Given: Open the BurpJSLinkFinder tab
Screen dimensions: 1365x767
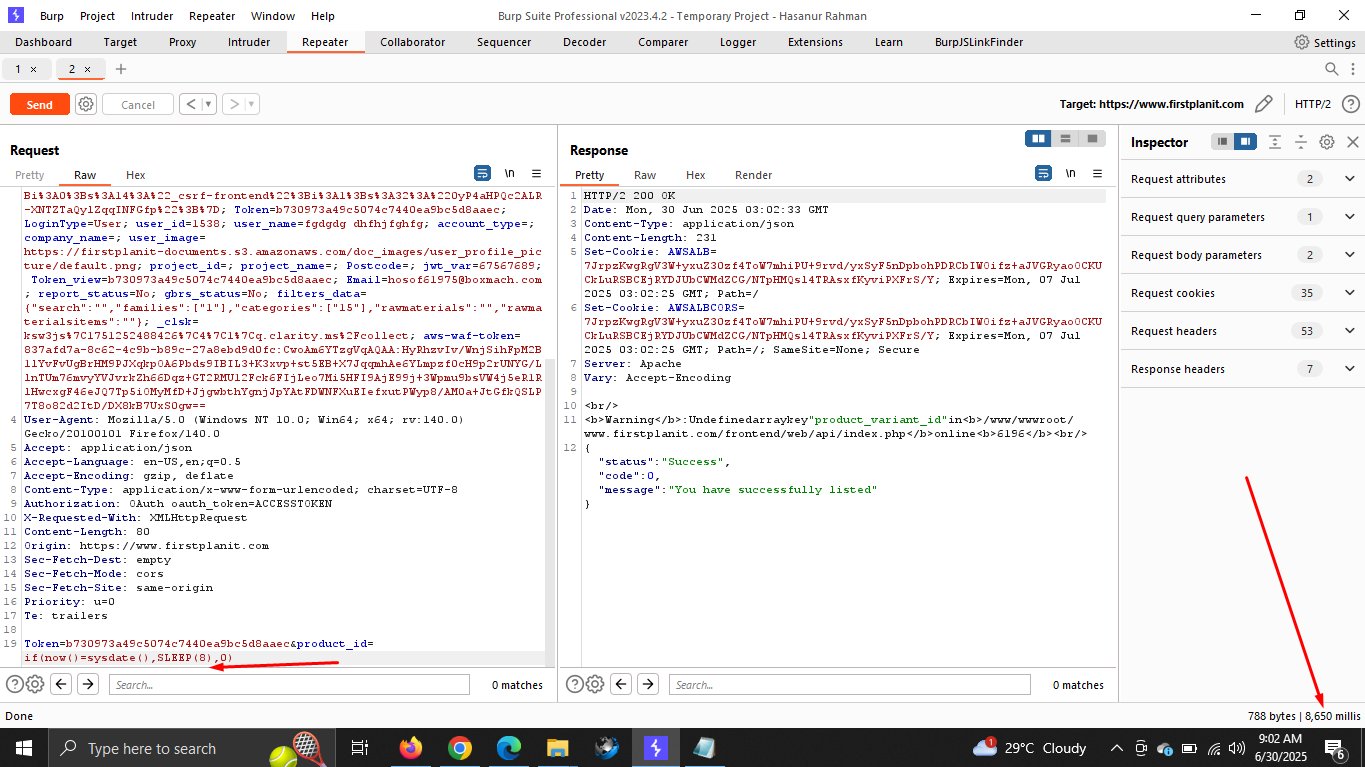Looking at the screenshot, I should (978, 42).
